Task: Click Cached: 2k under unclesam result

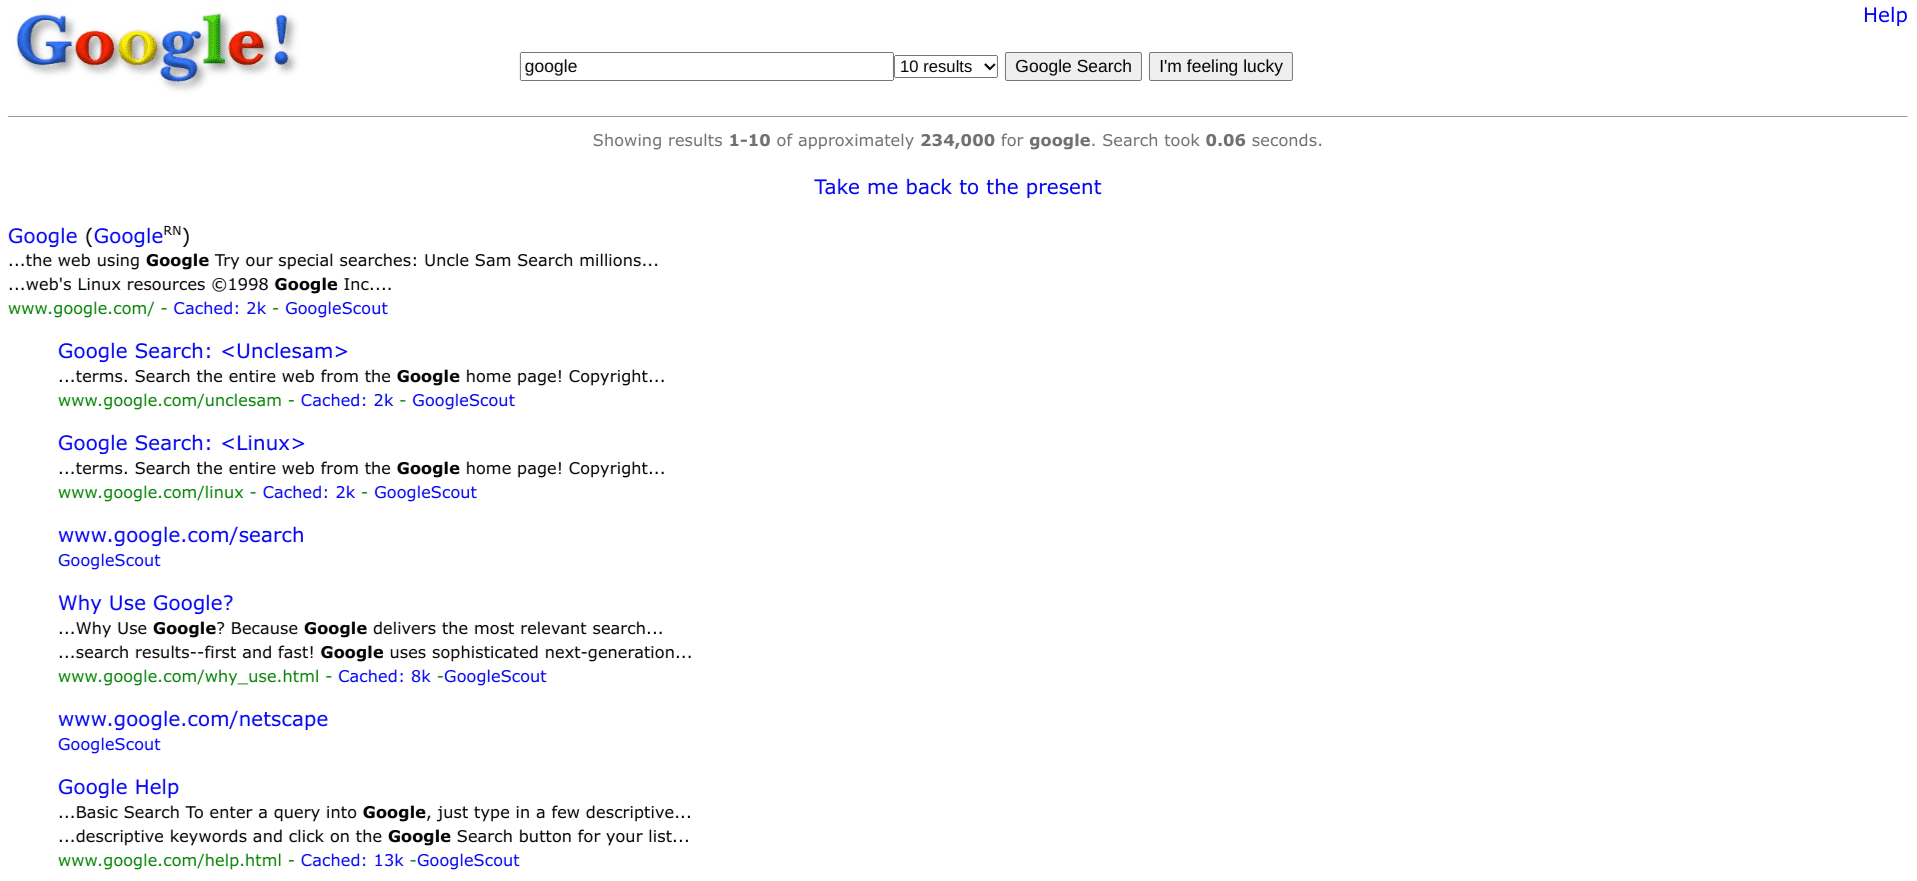Action: point(347,401)
